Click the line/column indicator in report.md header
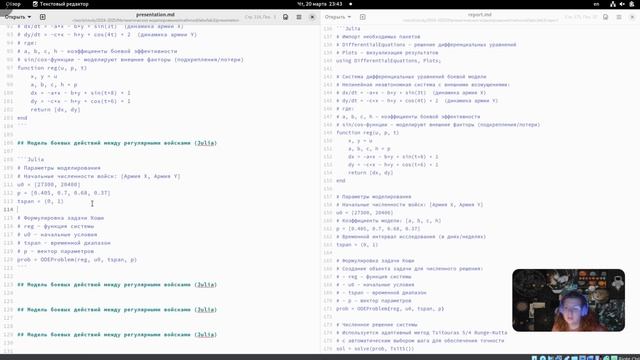The height and width of the screenshot is (360, 640). click(x=581, y=17)
